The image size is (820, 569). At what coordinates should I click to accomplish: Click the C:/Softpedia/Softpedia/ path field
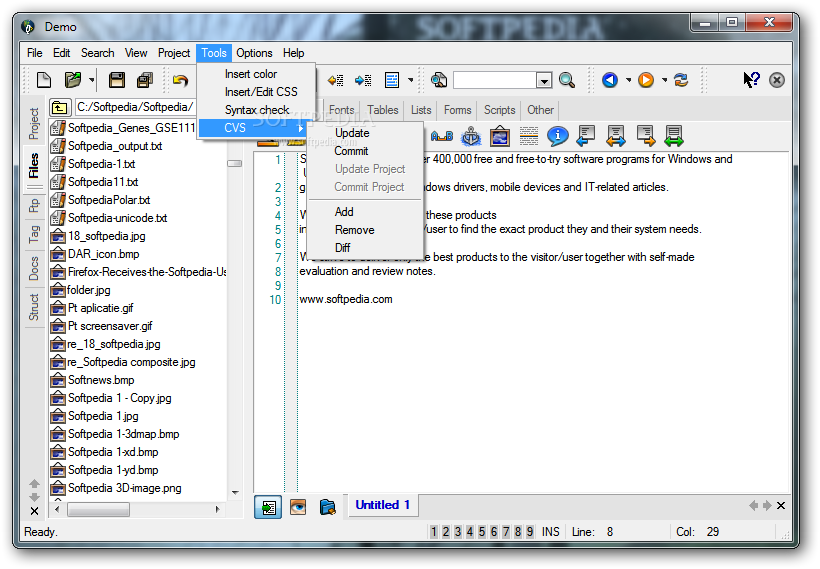coord(136,107)
